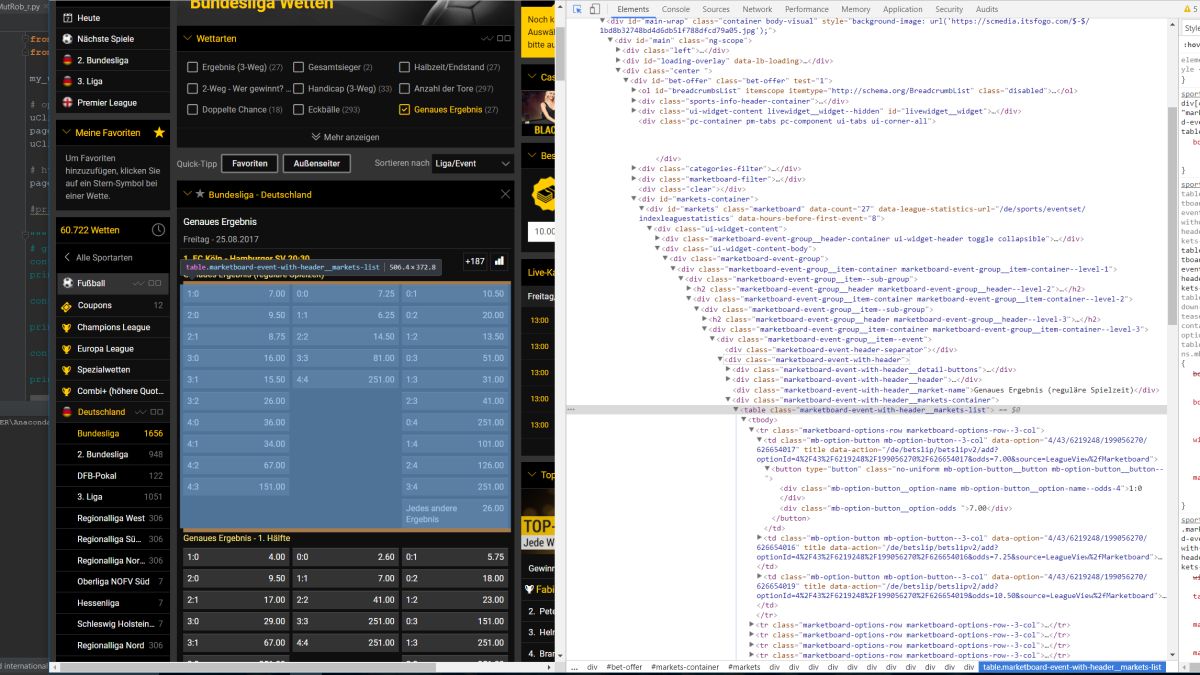This screenshot has height=675, width=1200.
Task: Collapse the Wettarten section chevron
Action: click(187, 38)
